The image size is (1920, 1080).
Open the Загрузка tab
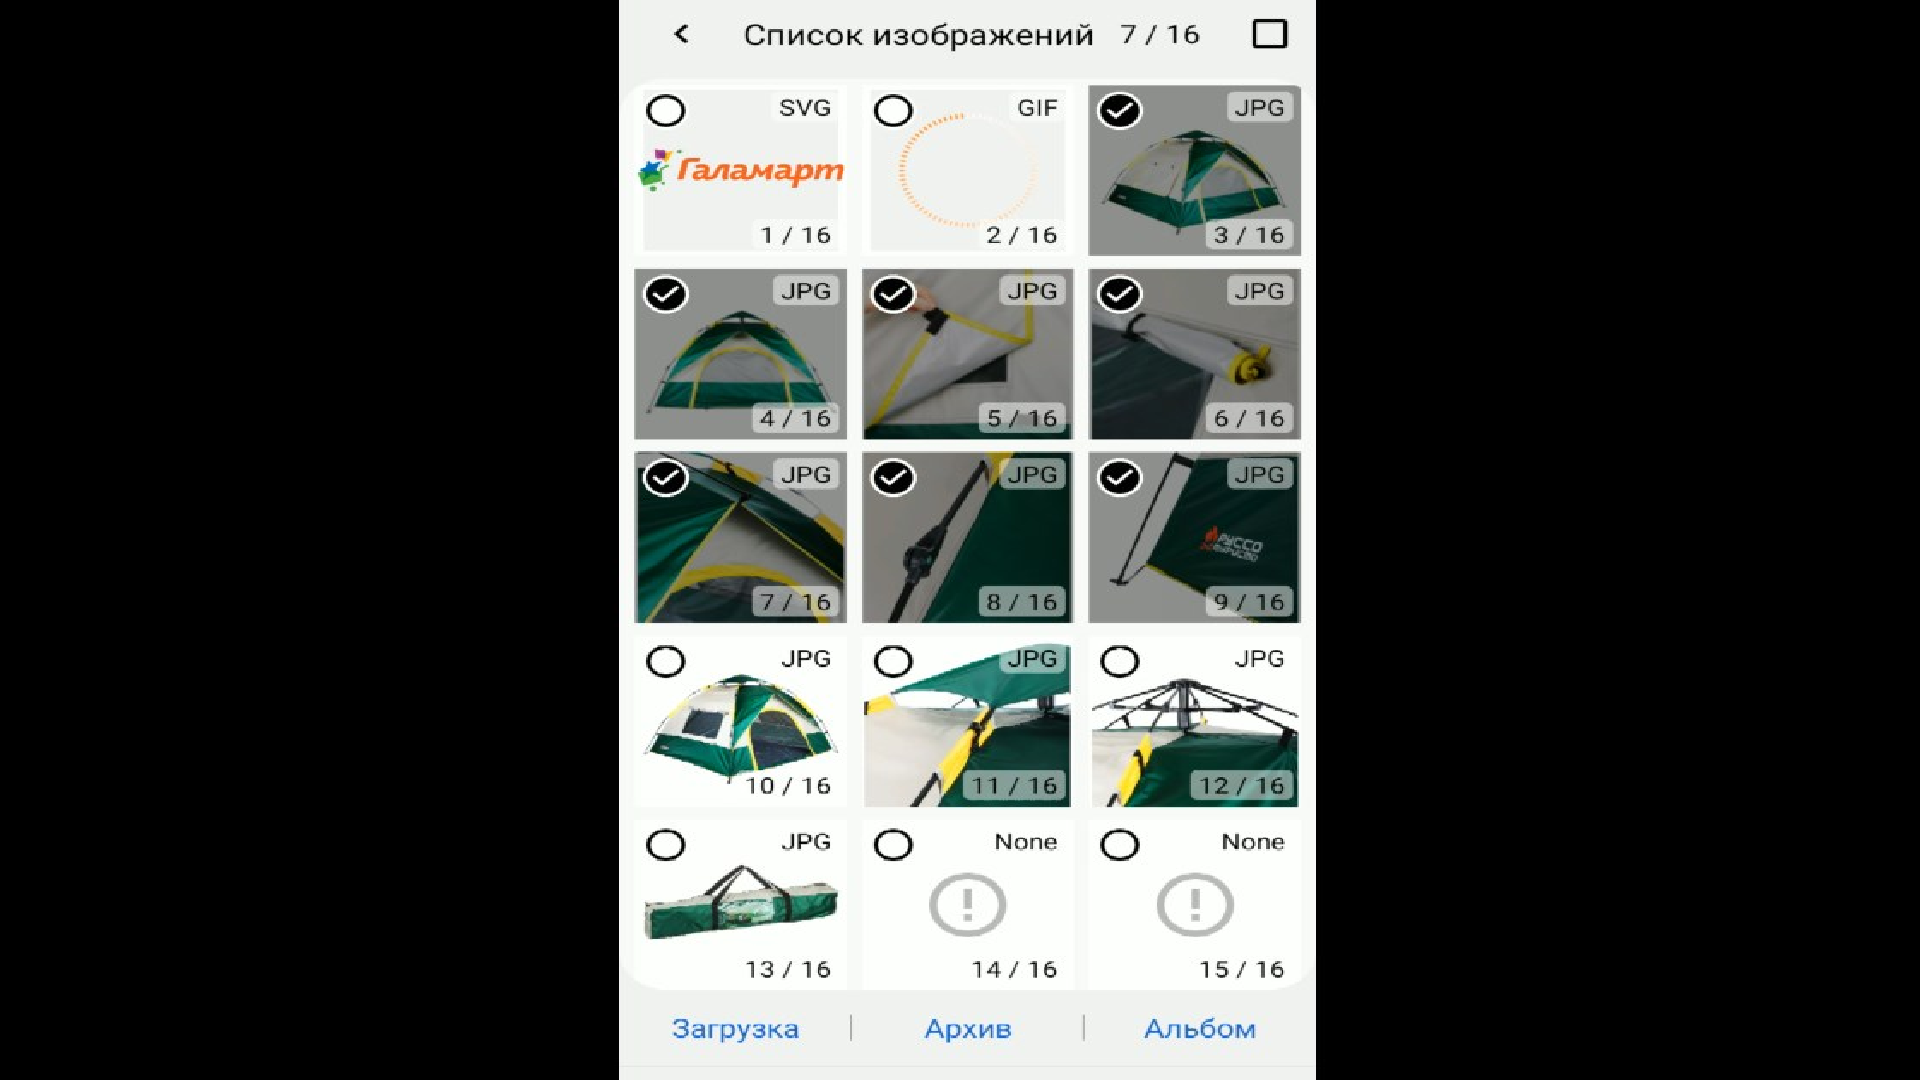pyautogui.click(x=735, y=1029)
